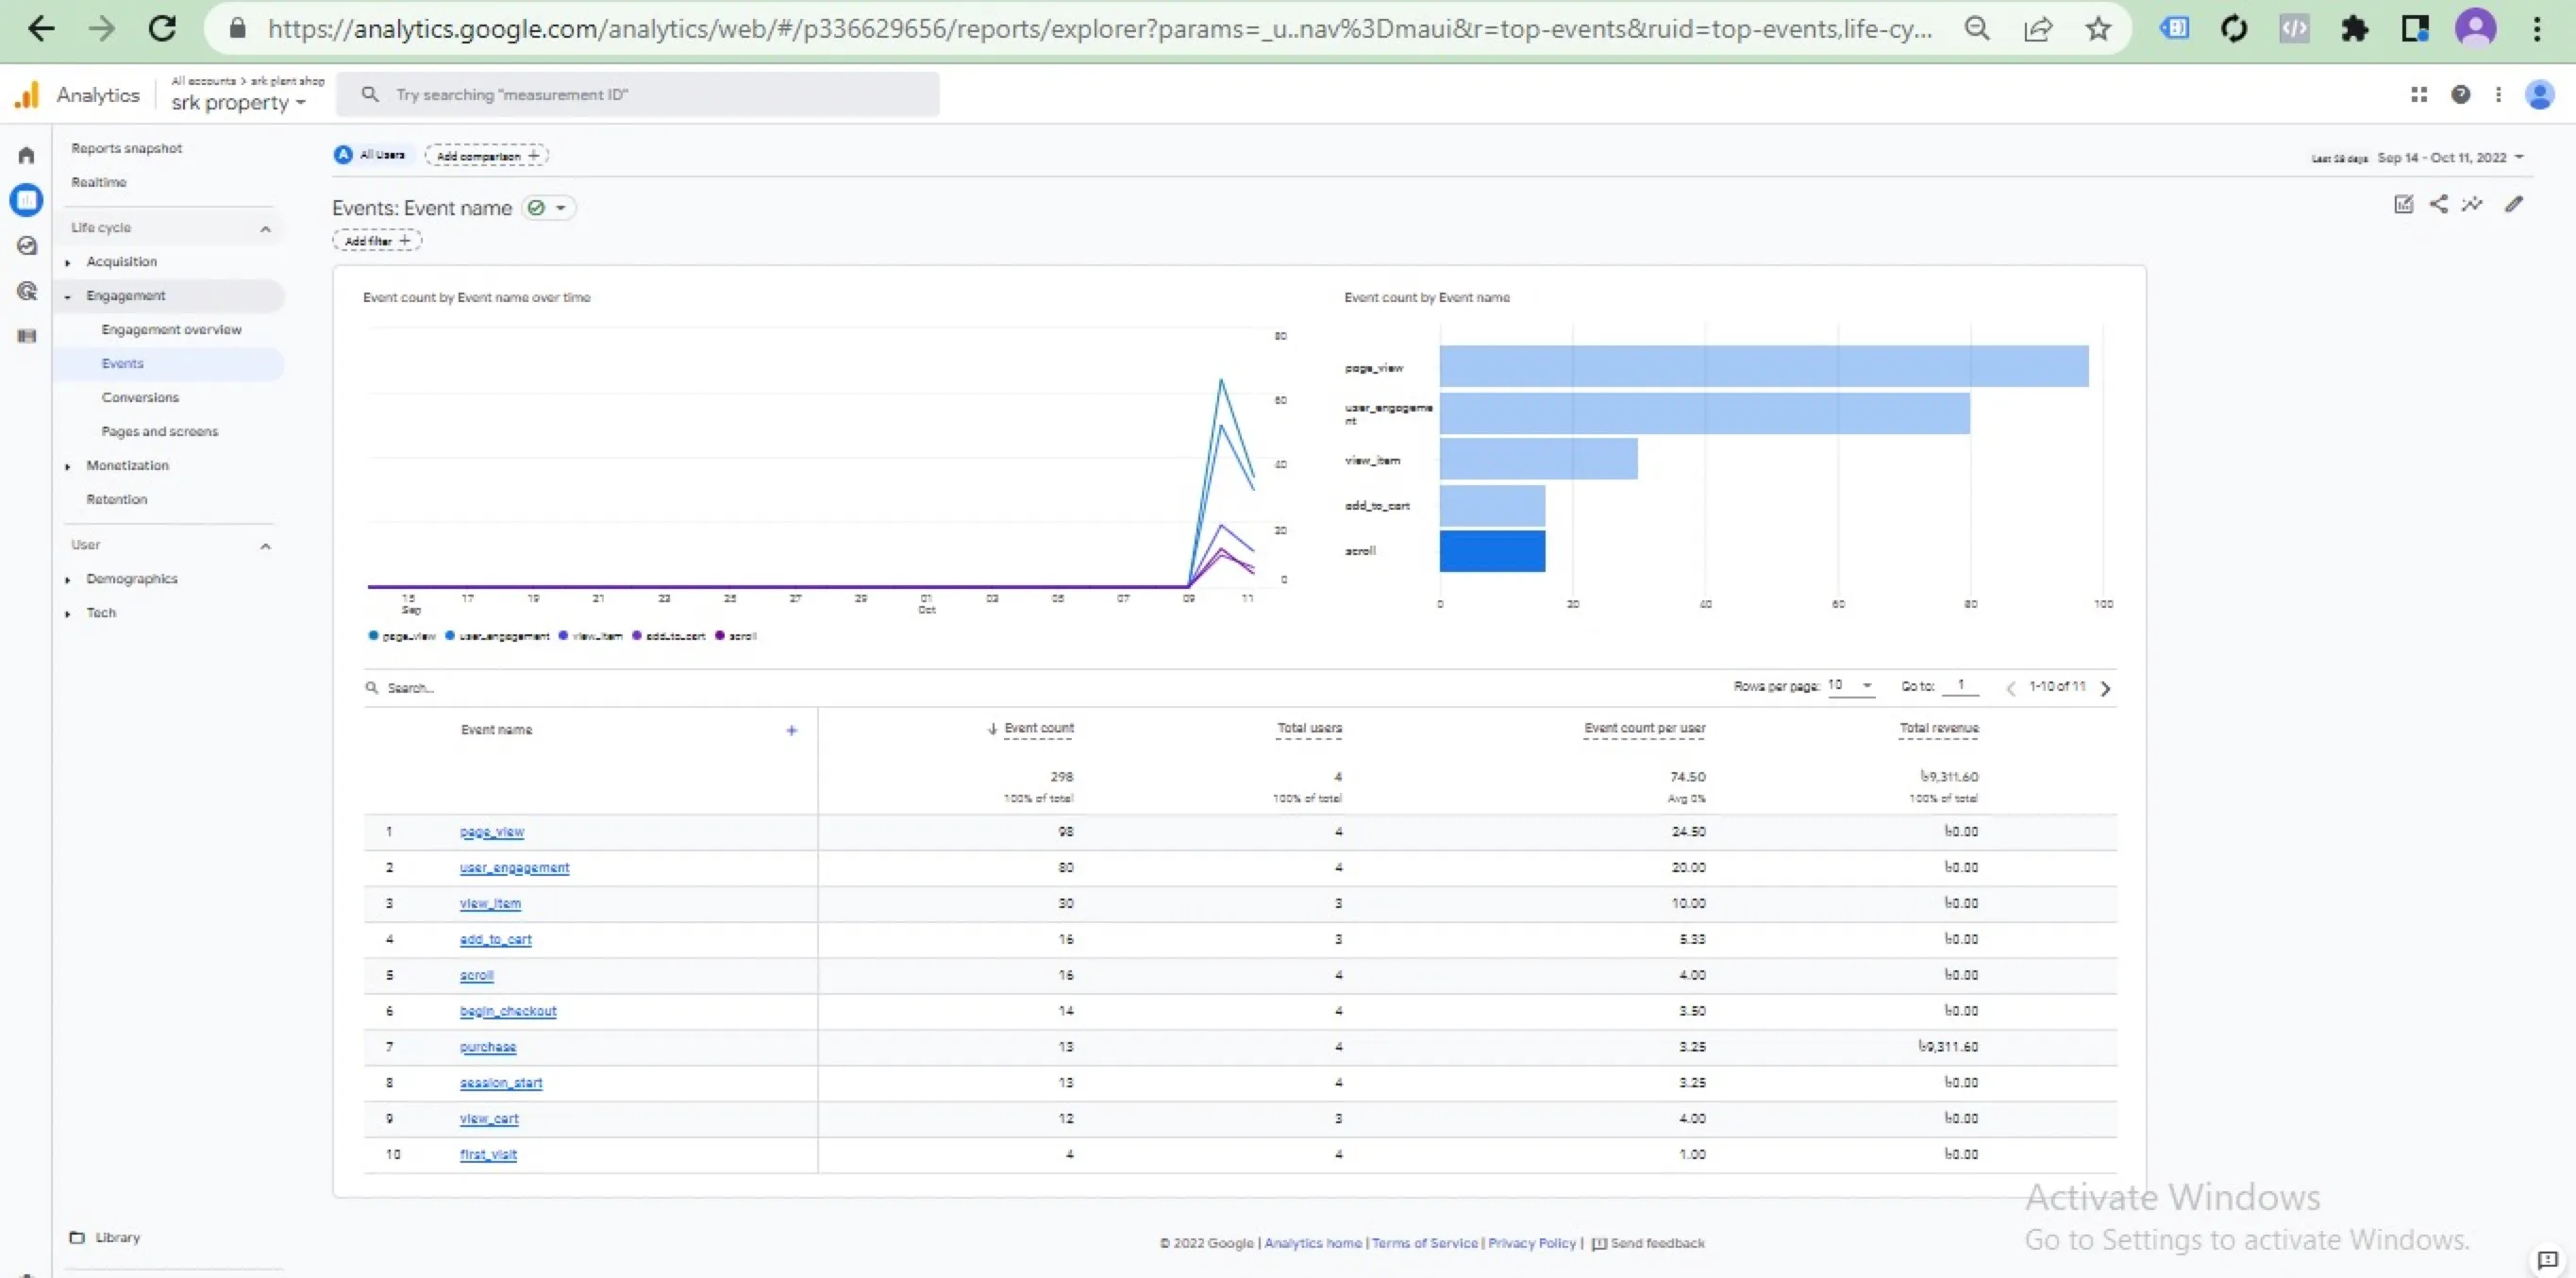
Task: Open the add_to_cart event link
Action: pyautogui.click(x=495, y=939)
